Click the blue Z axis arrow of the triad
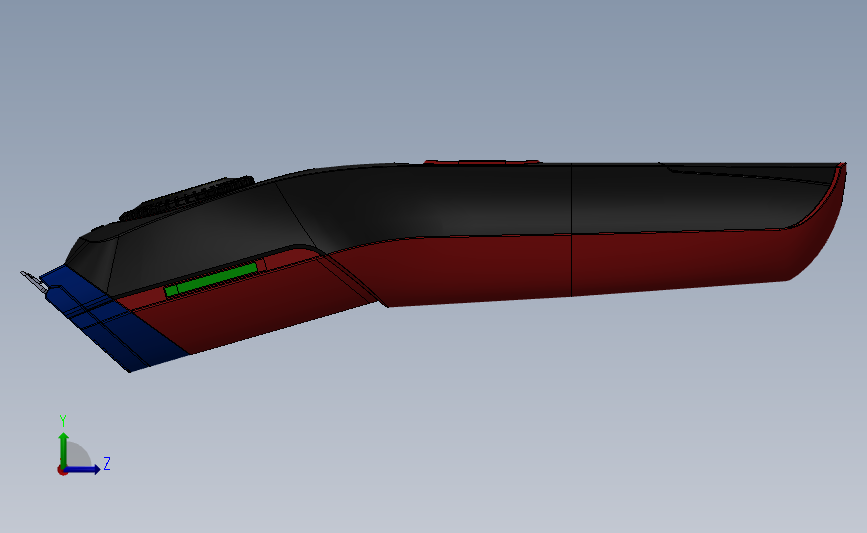This screenshot has width=867, height=533. click(x=83, y=469)
